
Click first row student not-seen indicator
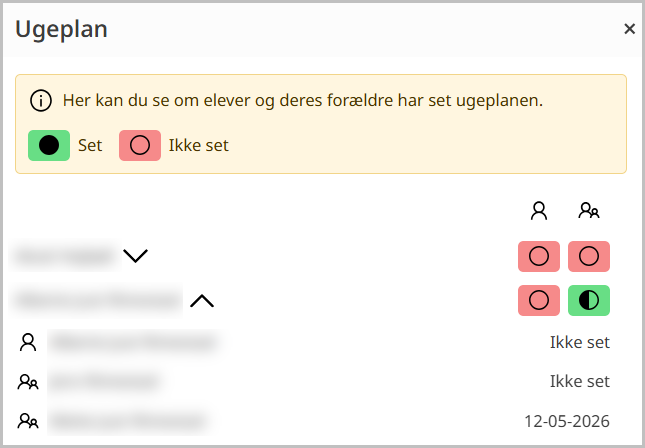[x=539, y=256]
